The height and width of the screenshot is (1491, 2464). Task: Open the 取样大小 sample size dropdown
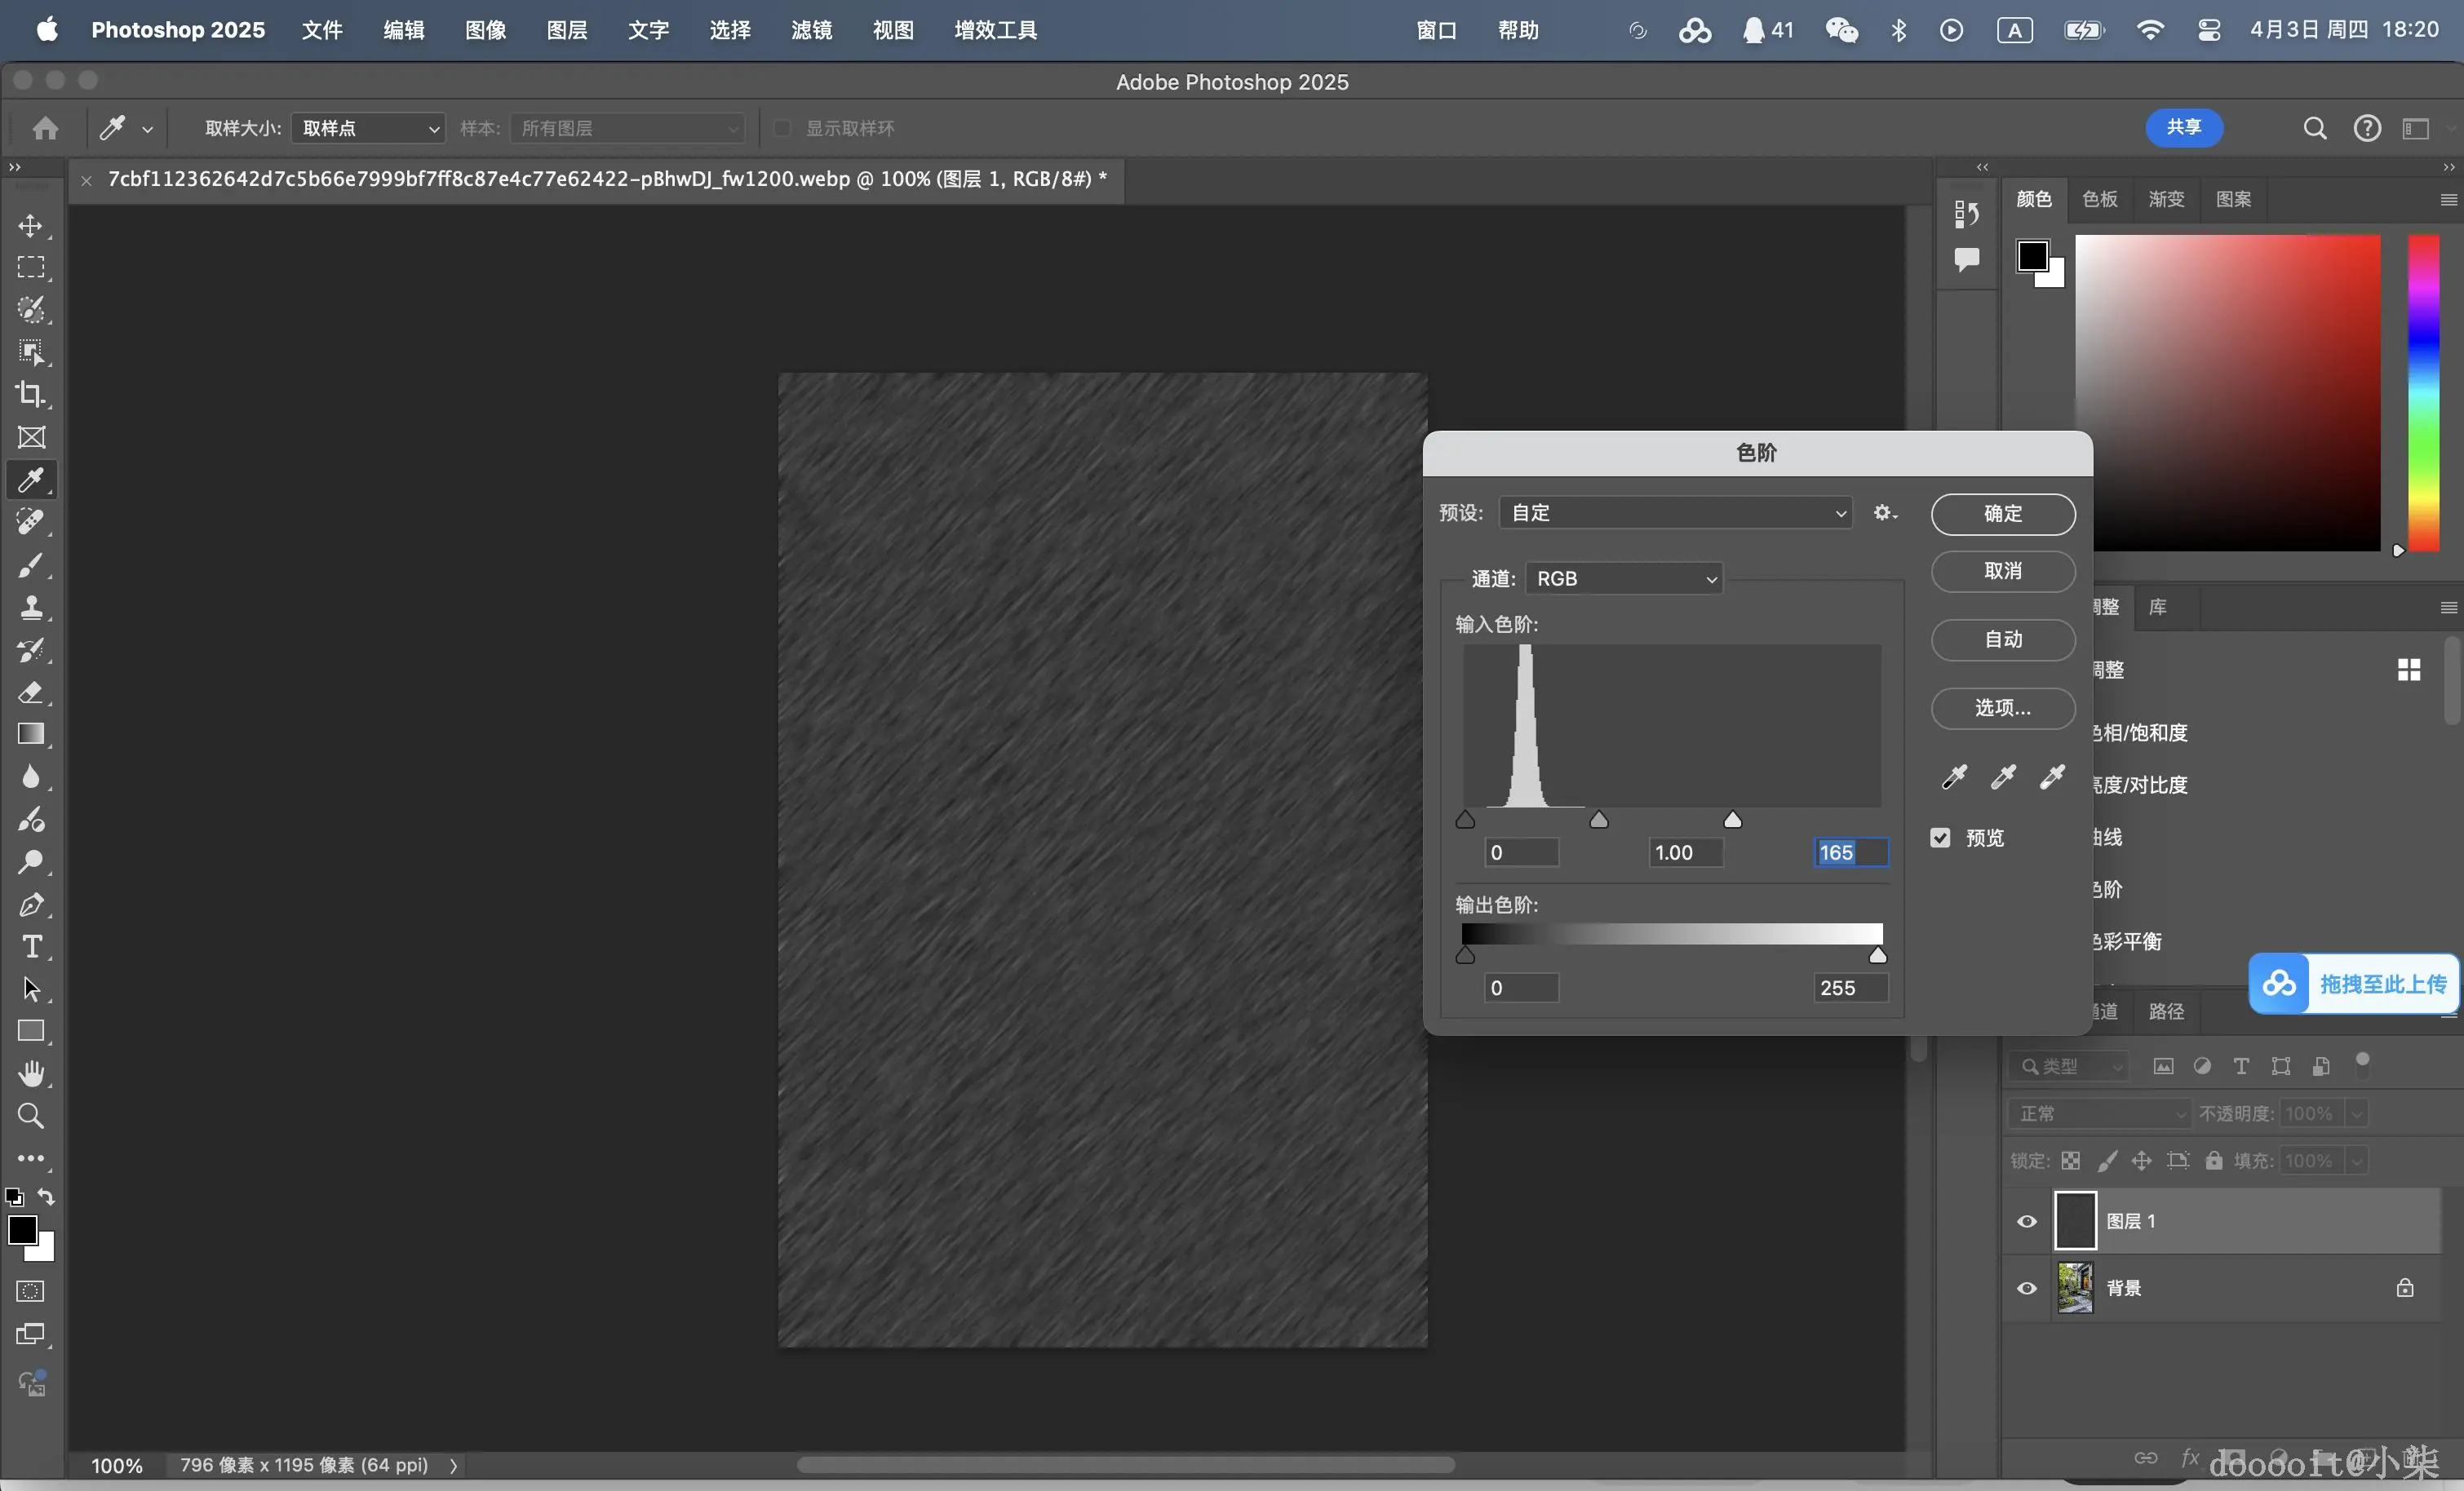(368, 128)
